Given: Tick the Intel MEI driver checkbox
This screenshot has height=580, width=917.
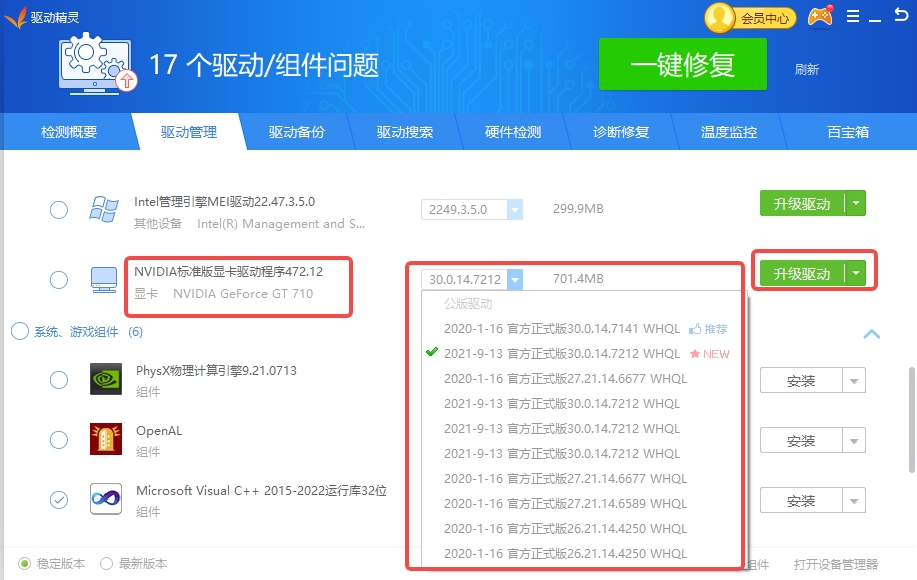Looking at the screenshot, I should point(59,210).
